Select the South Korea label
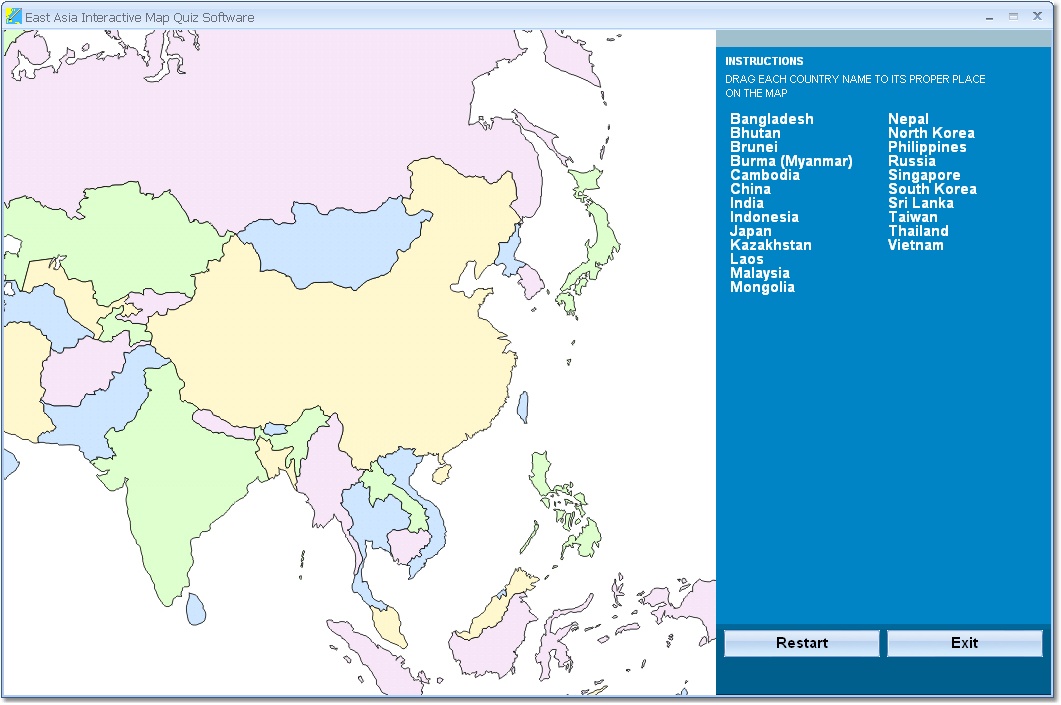The image size is (1061, 705). tap(932, 189)
